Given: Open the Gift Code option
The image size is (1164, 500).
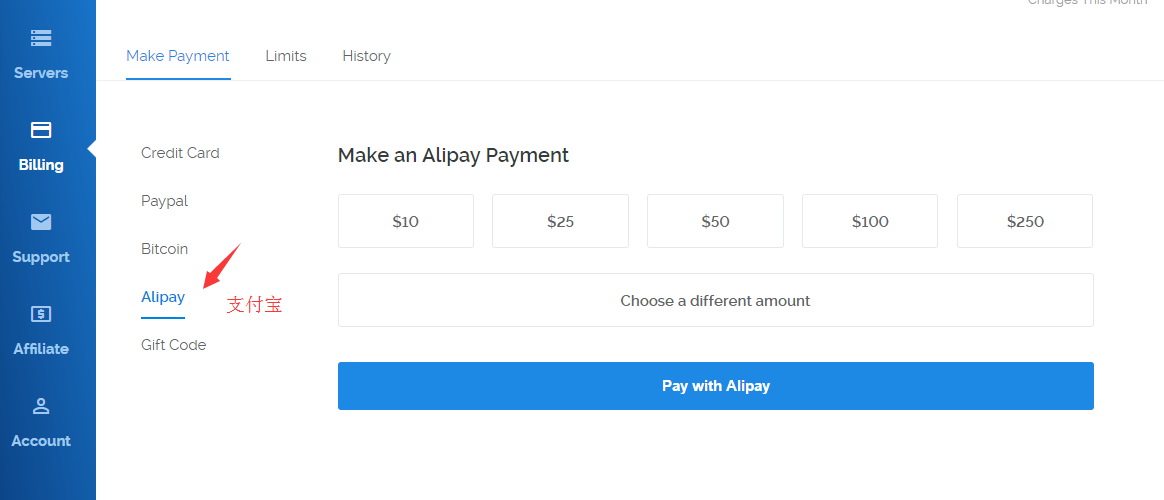Looking at the screenshot, I should [173, 345].
